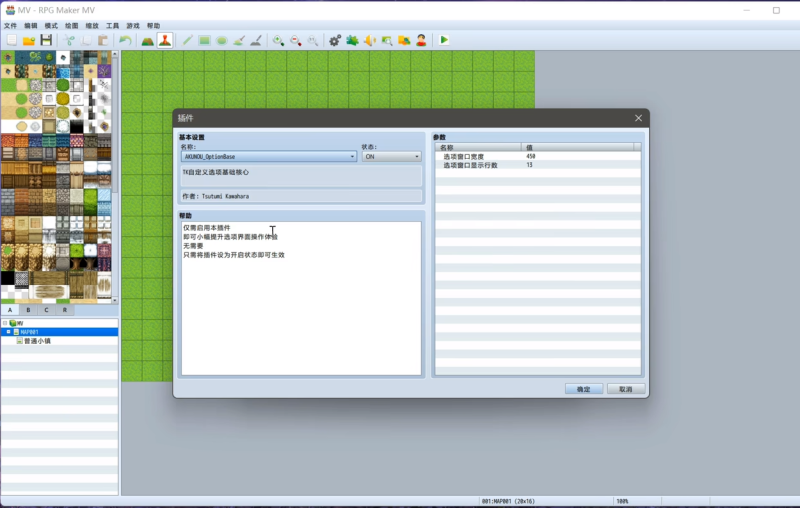Click the Actual Size zoom icon
The width and height of the screenshot is (800, 508).
tap(313, 40)
